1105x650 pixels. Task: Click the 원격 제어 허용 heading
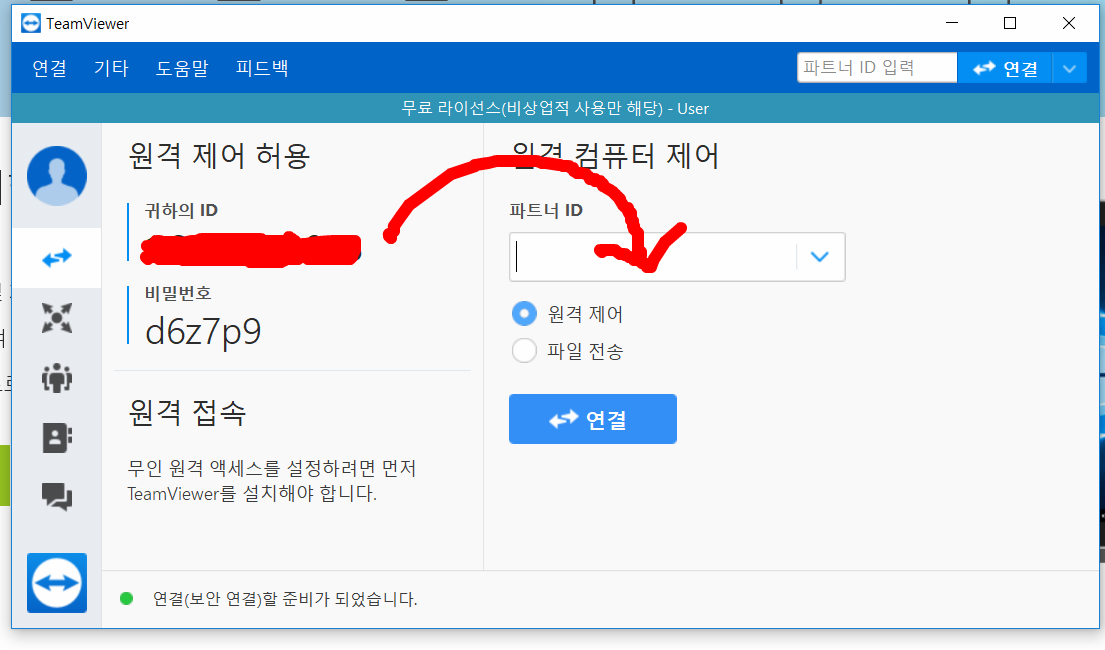(219, 156)
